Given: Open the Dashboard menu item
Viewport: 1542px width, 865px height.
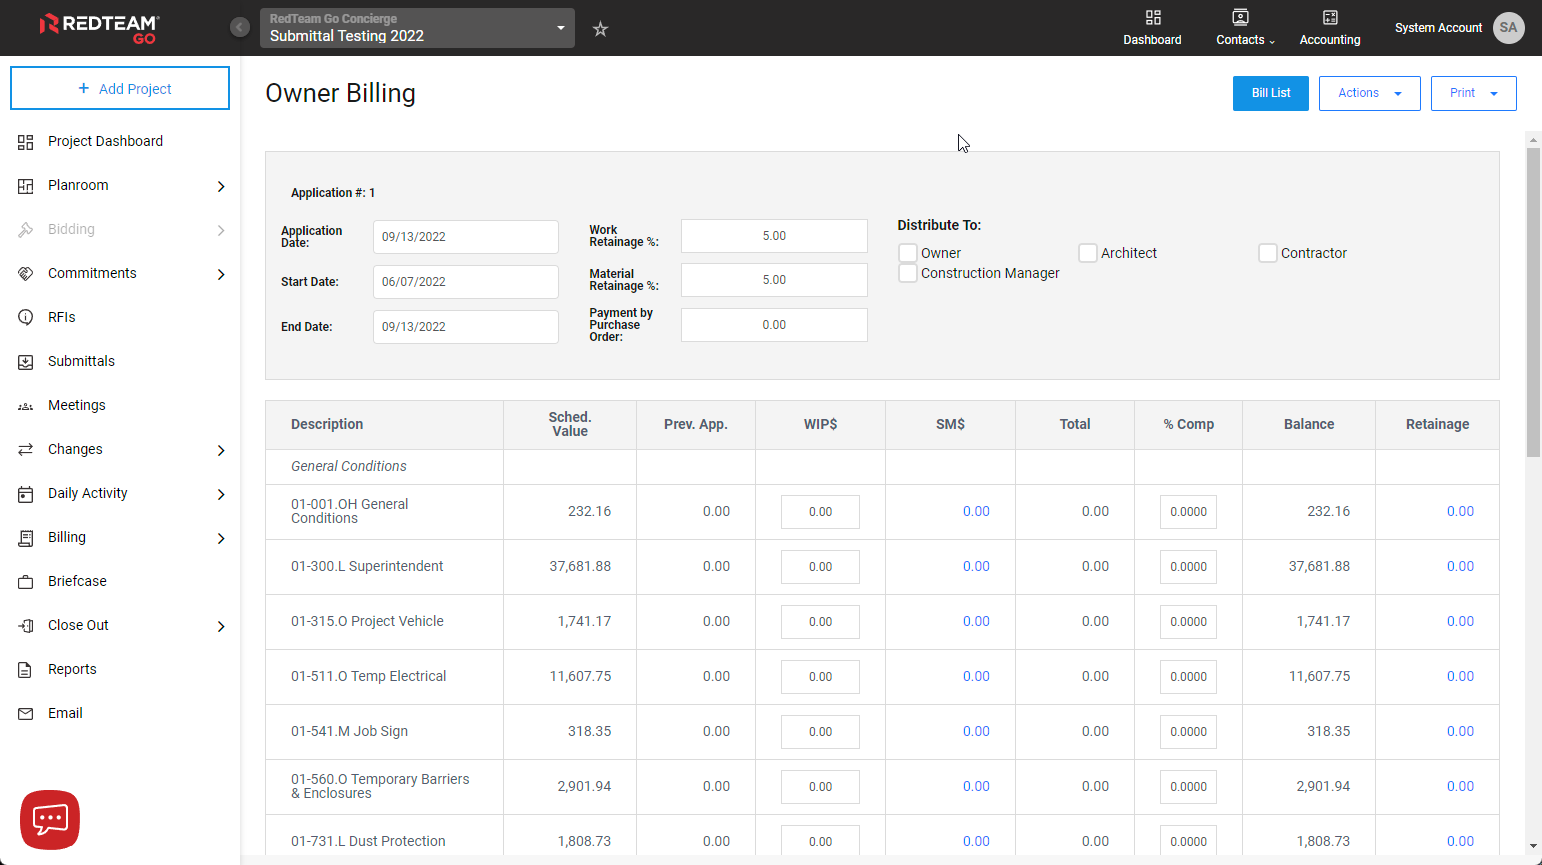Looking at the screenshot, I should (1152, 28).
